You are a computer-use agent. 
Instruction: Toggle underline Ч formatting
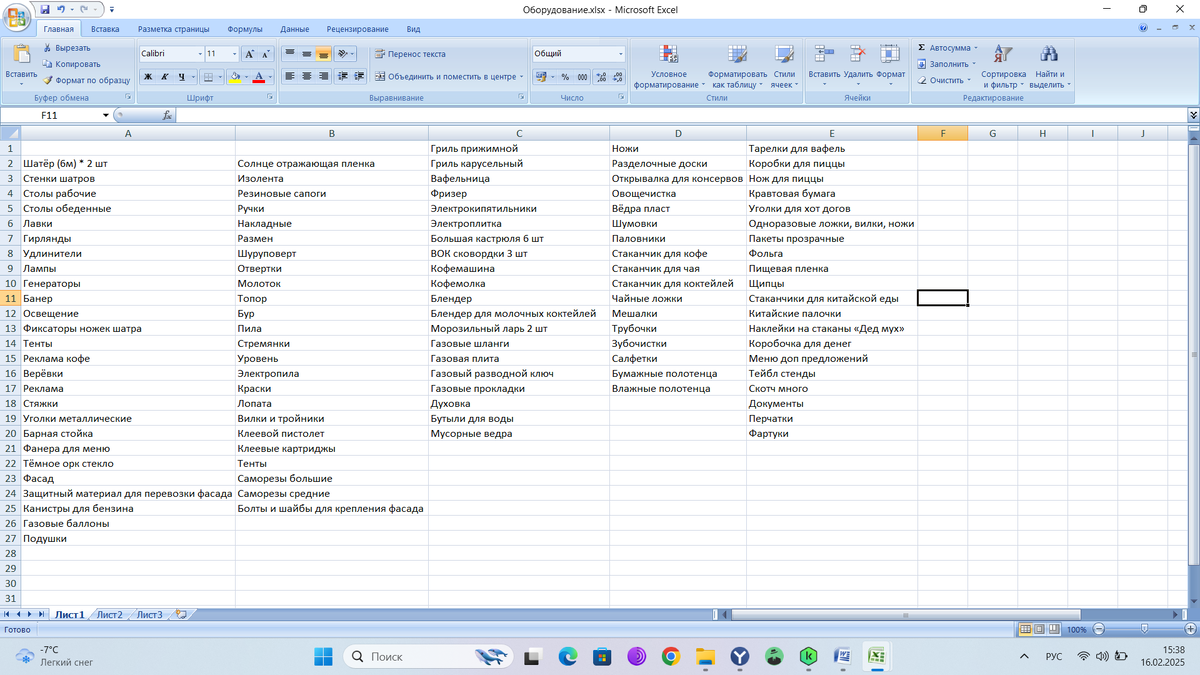click(181, 76)
